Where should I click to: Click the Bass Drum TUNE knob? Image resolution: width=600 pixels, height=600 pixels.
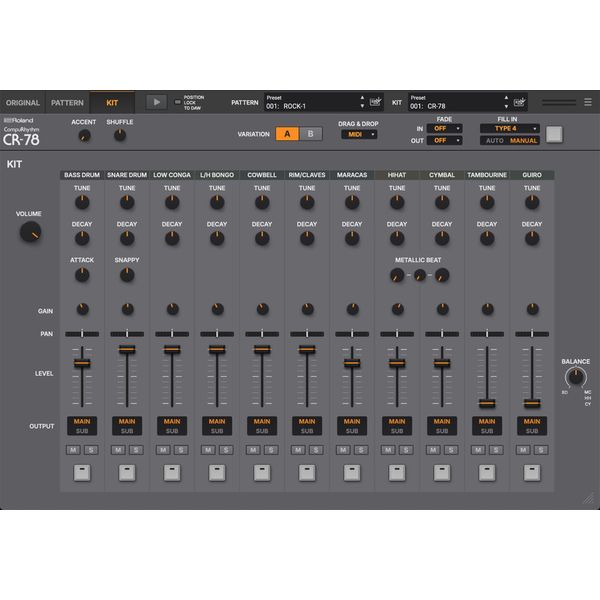82,202
